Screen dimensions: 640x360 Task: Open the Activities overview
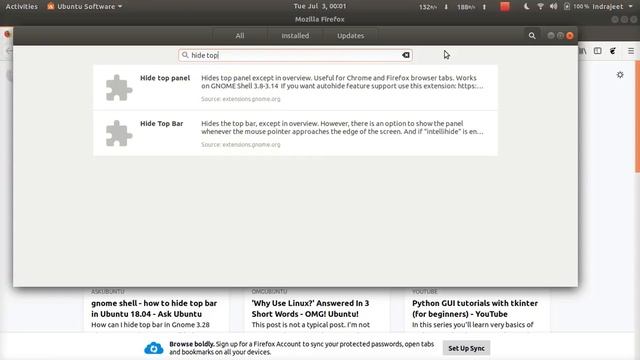22,7
